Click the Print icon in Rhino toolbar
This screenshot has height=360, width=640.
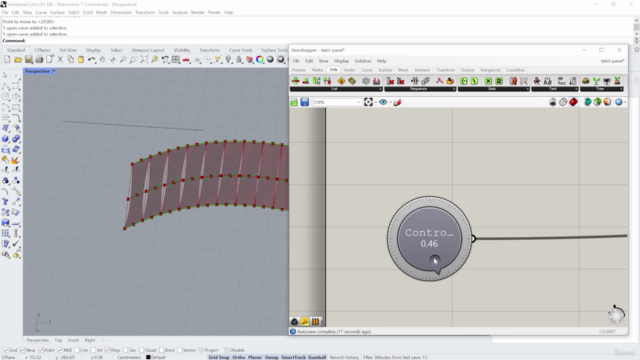pos(39,60)
